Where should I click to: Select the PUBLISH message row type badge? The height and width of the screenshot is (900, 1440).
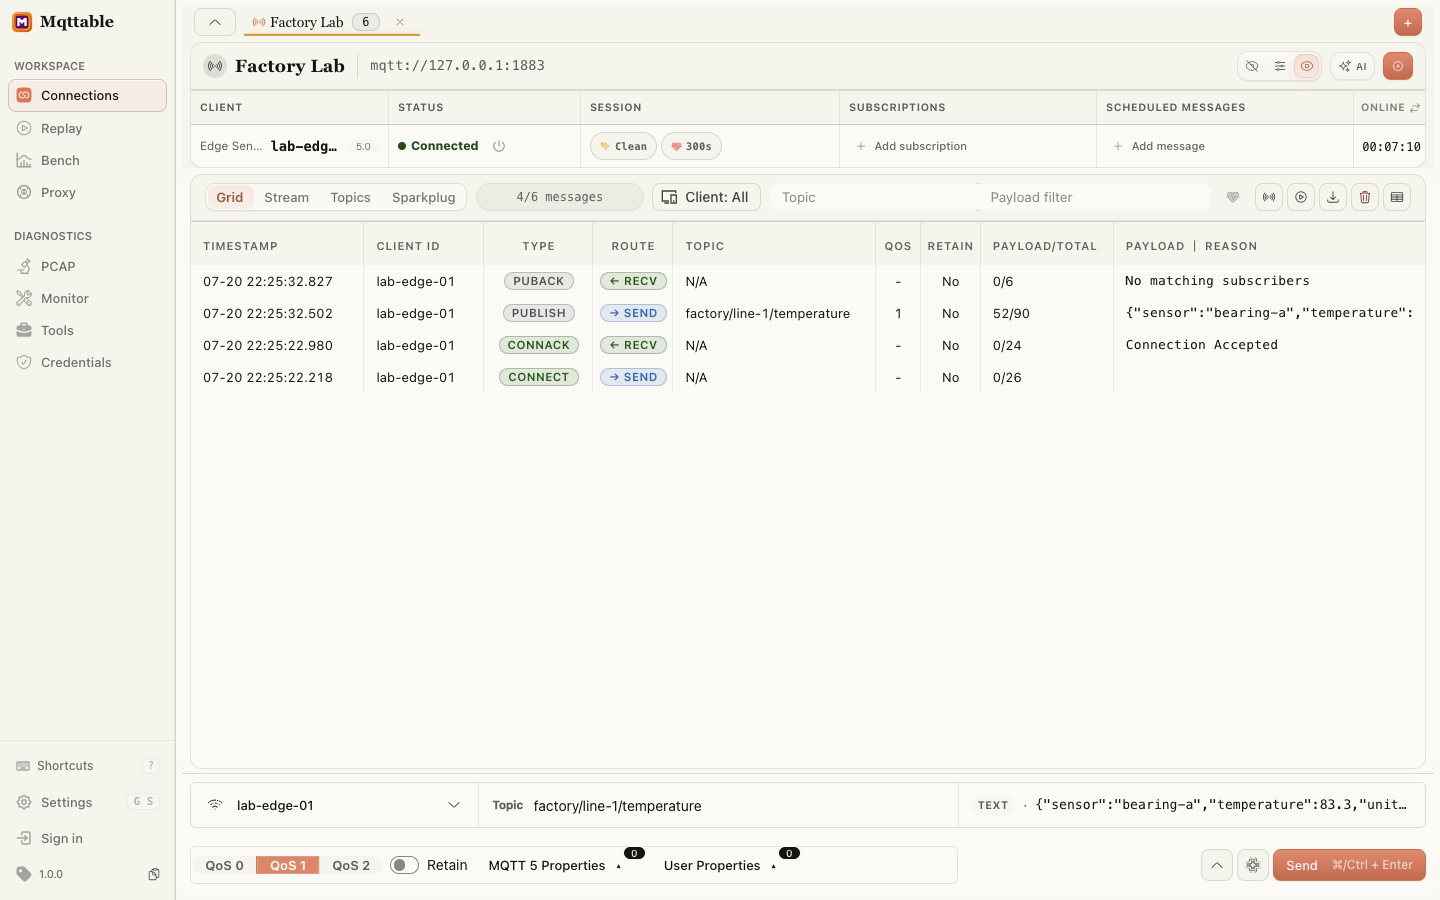tap(538, 313)
